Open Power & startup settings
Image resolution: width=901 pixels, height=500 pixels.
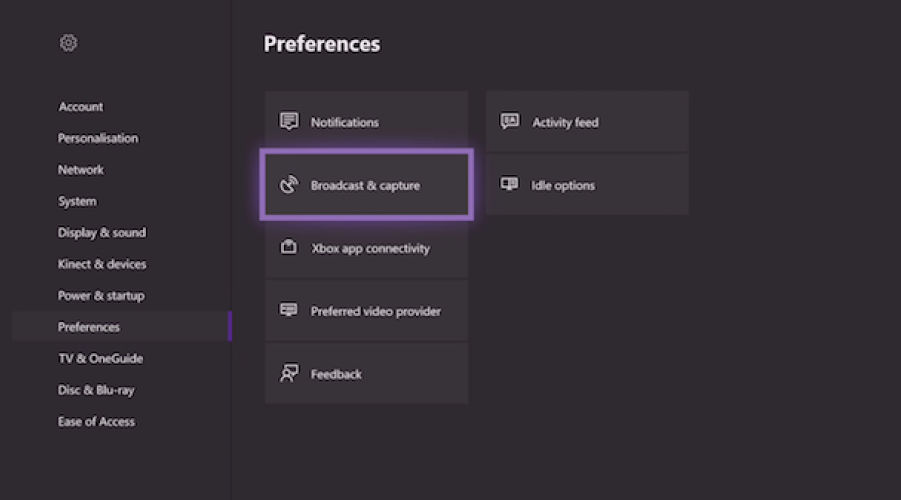101,296
